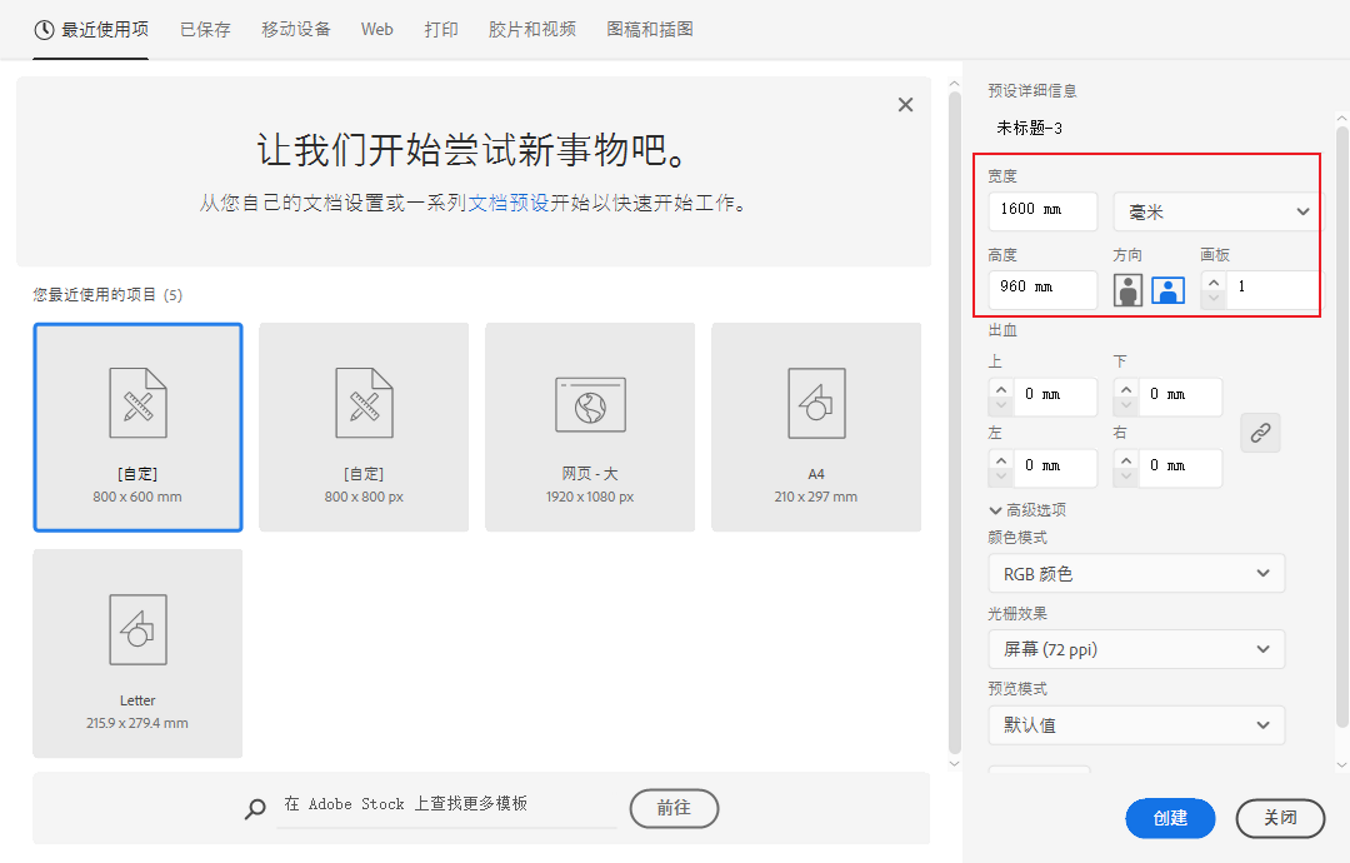The image size is (1350, 863).
Task: Switch to the 移动设备 tab
Action: pos(296,30)
